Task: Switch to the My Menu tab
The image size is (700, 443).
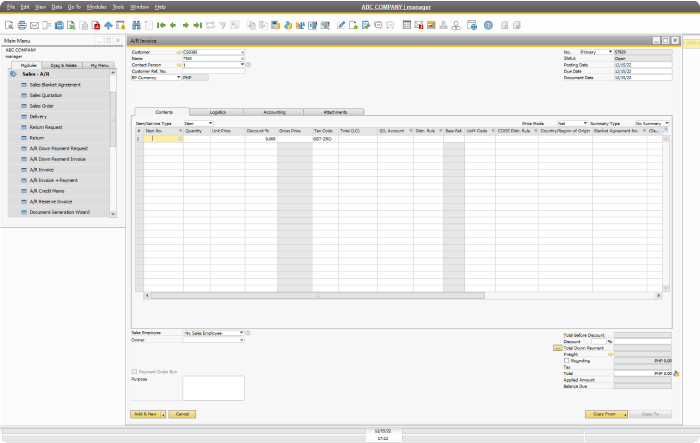Action: pyautogui.click(x=100, y=65)
